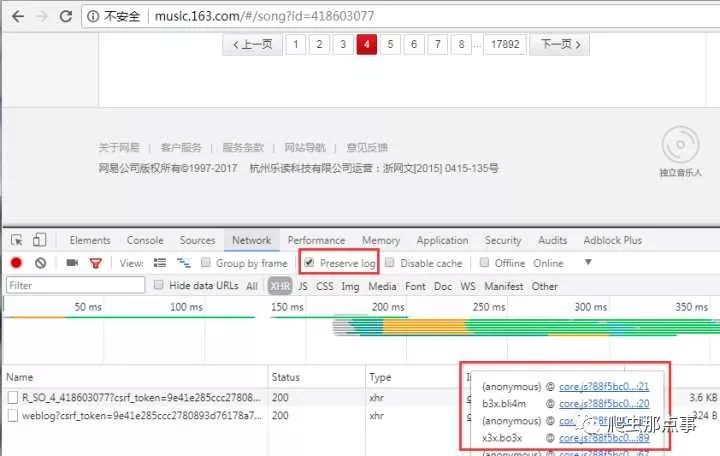720x456 pixels.
Task: Select the Img request type filter
Action: coord(350,286)
